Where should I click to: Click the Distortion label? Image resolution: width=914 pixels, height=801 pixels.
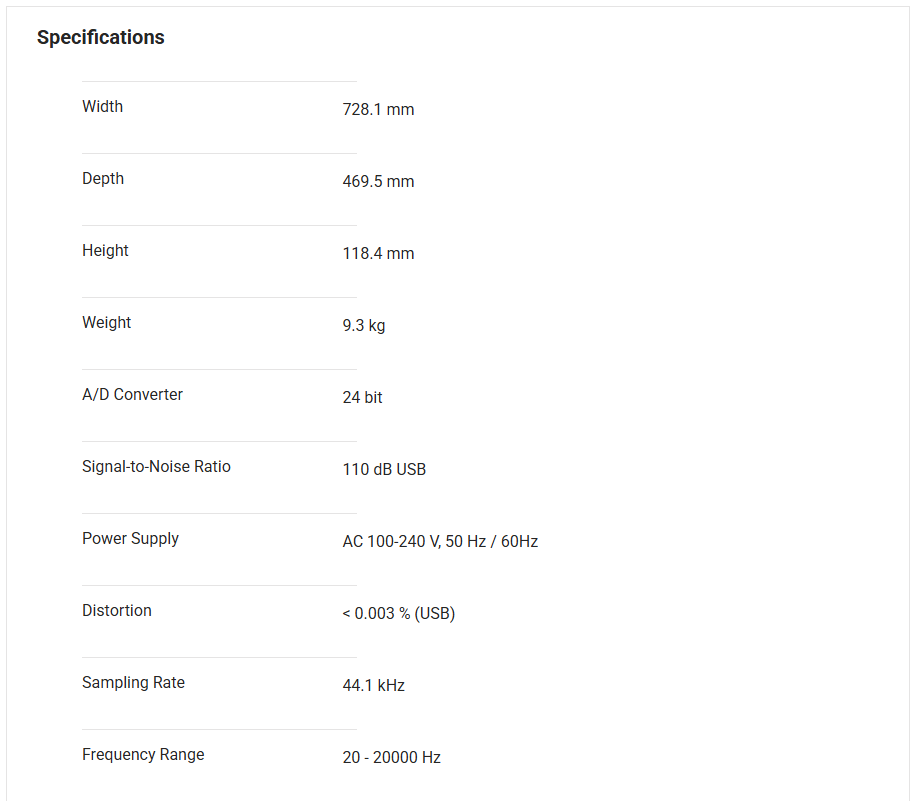pos(117,611)
